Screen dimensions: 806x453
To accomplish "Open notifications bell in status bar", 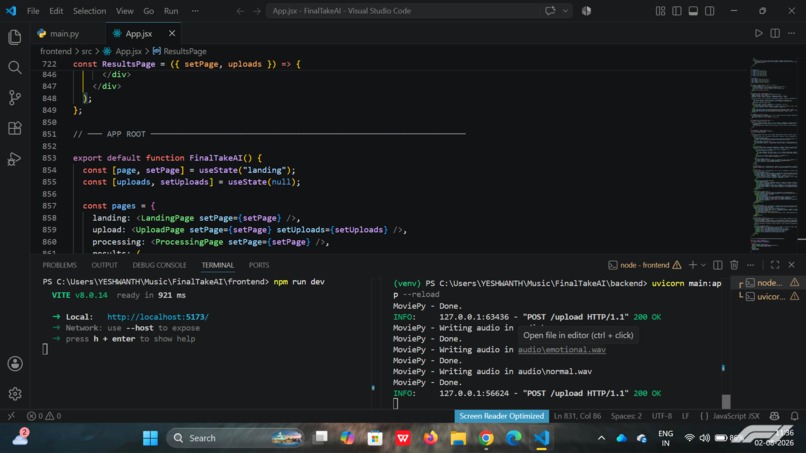I will pos(794,416).
